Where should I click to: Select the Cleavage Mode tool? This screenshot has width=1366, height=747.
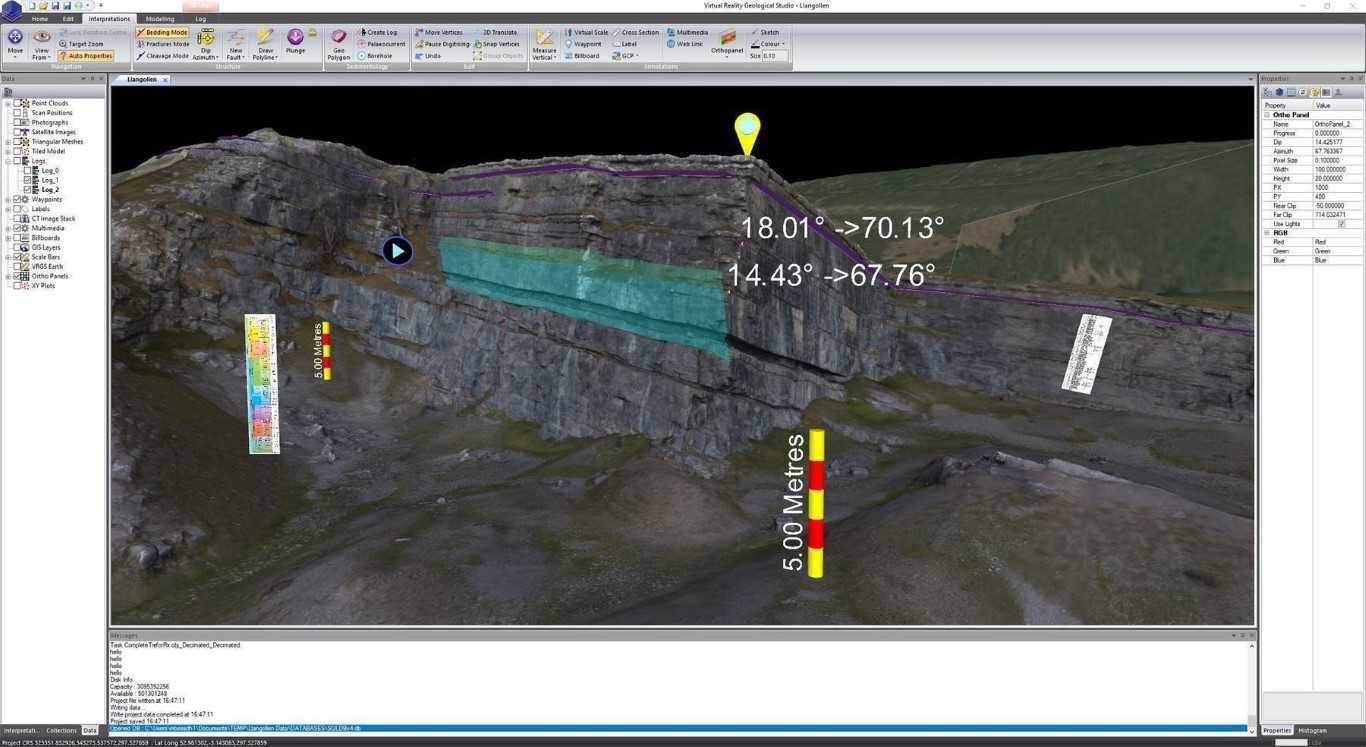166,55
